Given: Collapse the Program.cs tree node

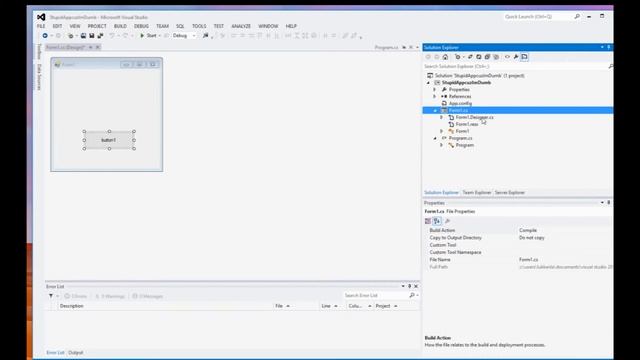Looking at the screenshot, I should click(435, 138).
